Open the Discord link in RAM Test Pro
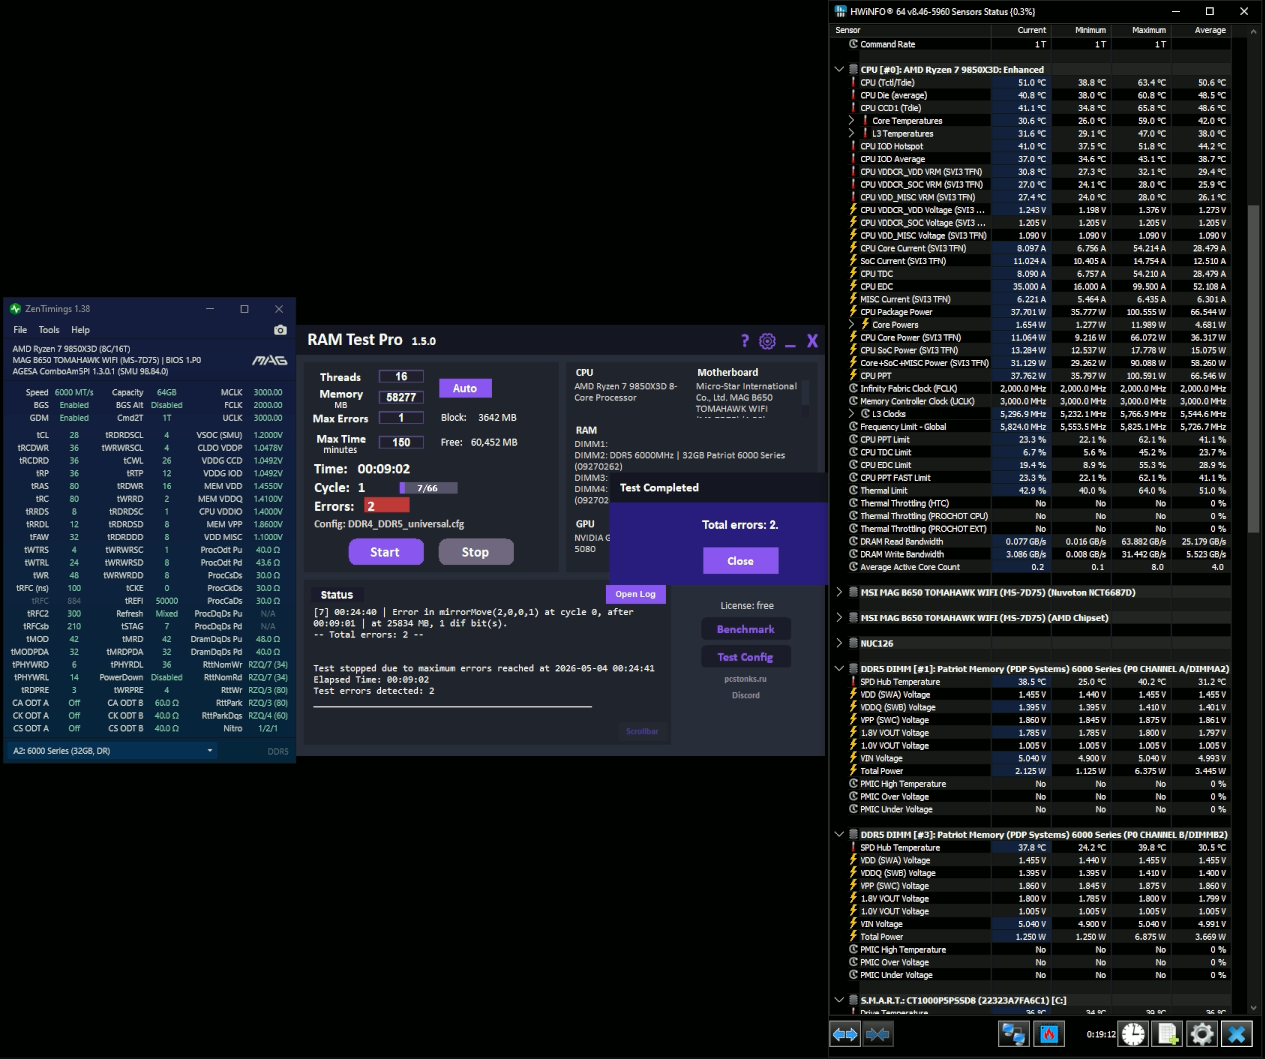Viewport: 1265px width, 1059px height. (x=745, y=695)
